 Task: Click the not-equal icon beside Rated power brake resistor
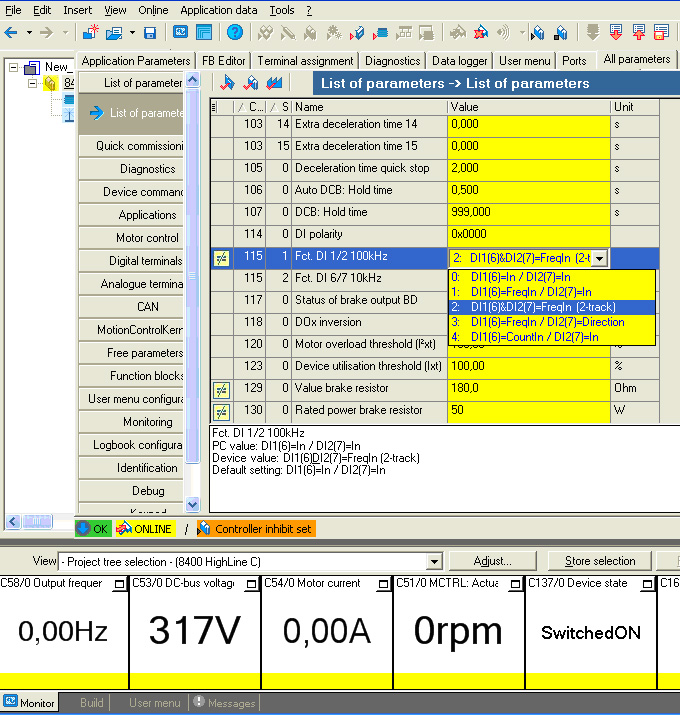[222, 411]
